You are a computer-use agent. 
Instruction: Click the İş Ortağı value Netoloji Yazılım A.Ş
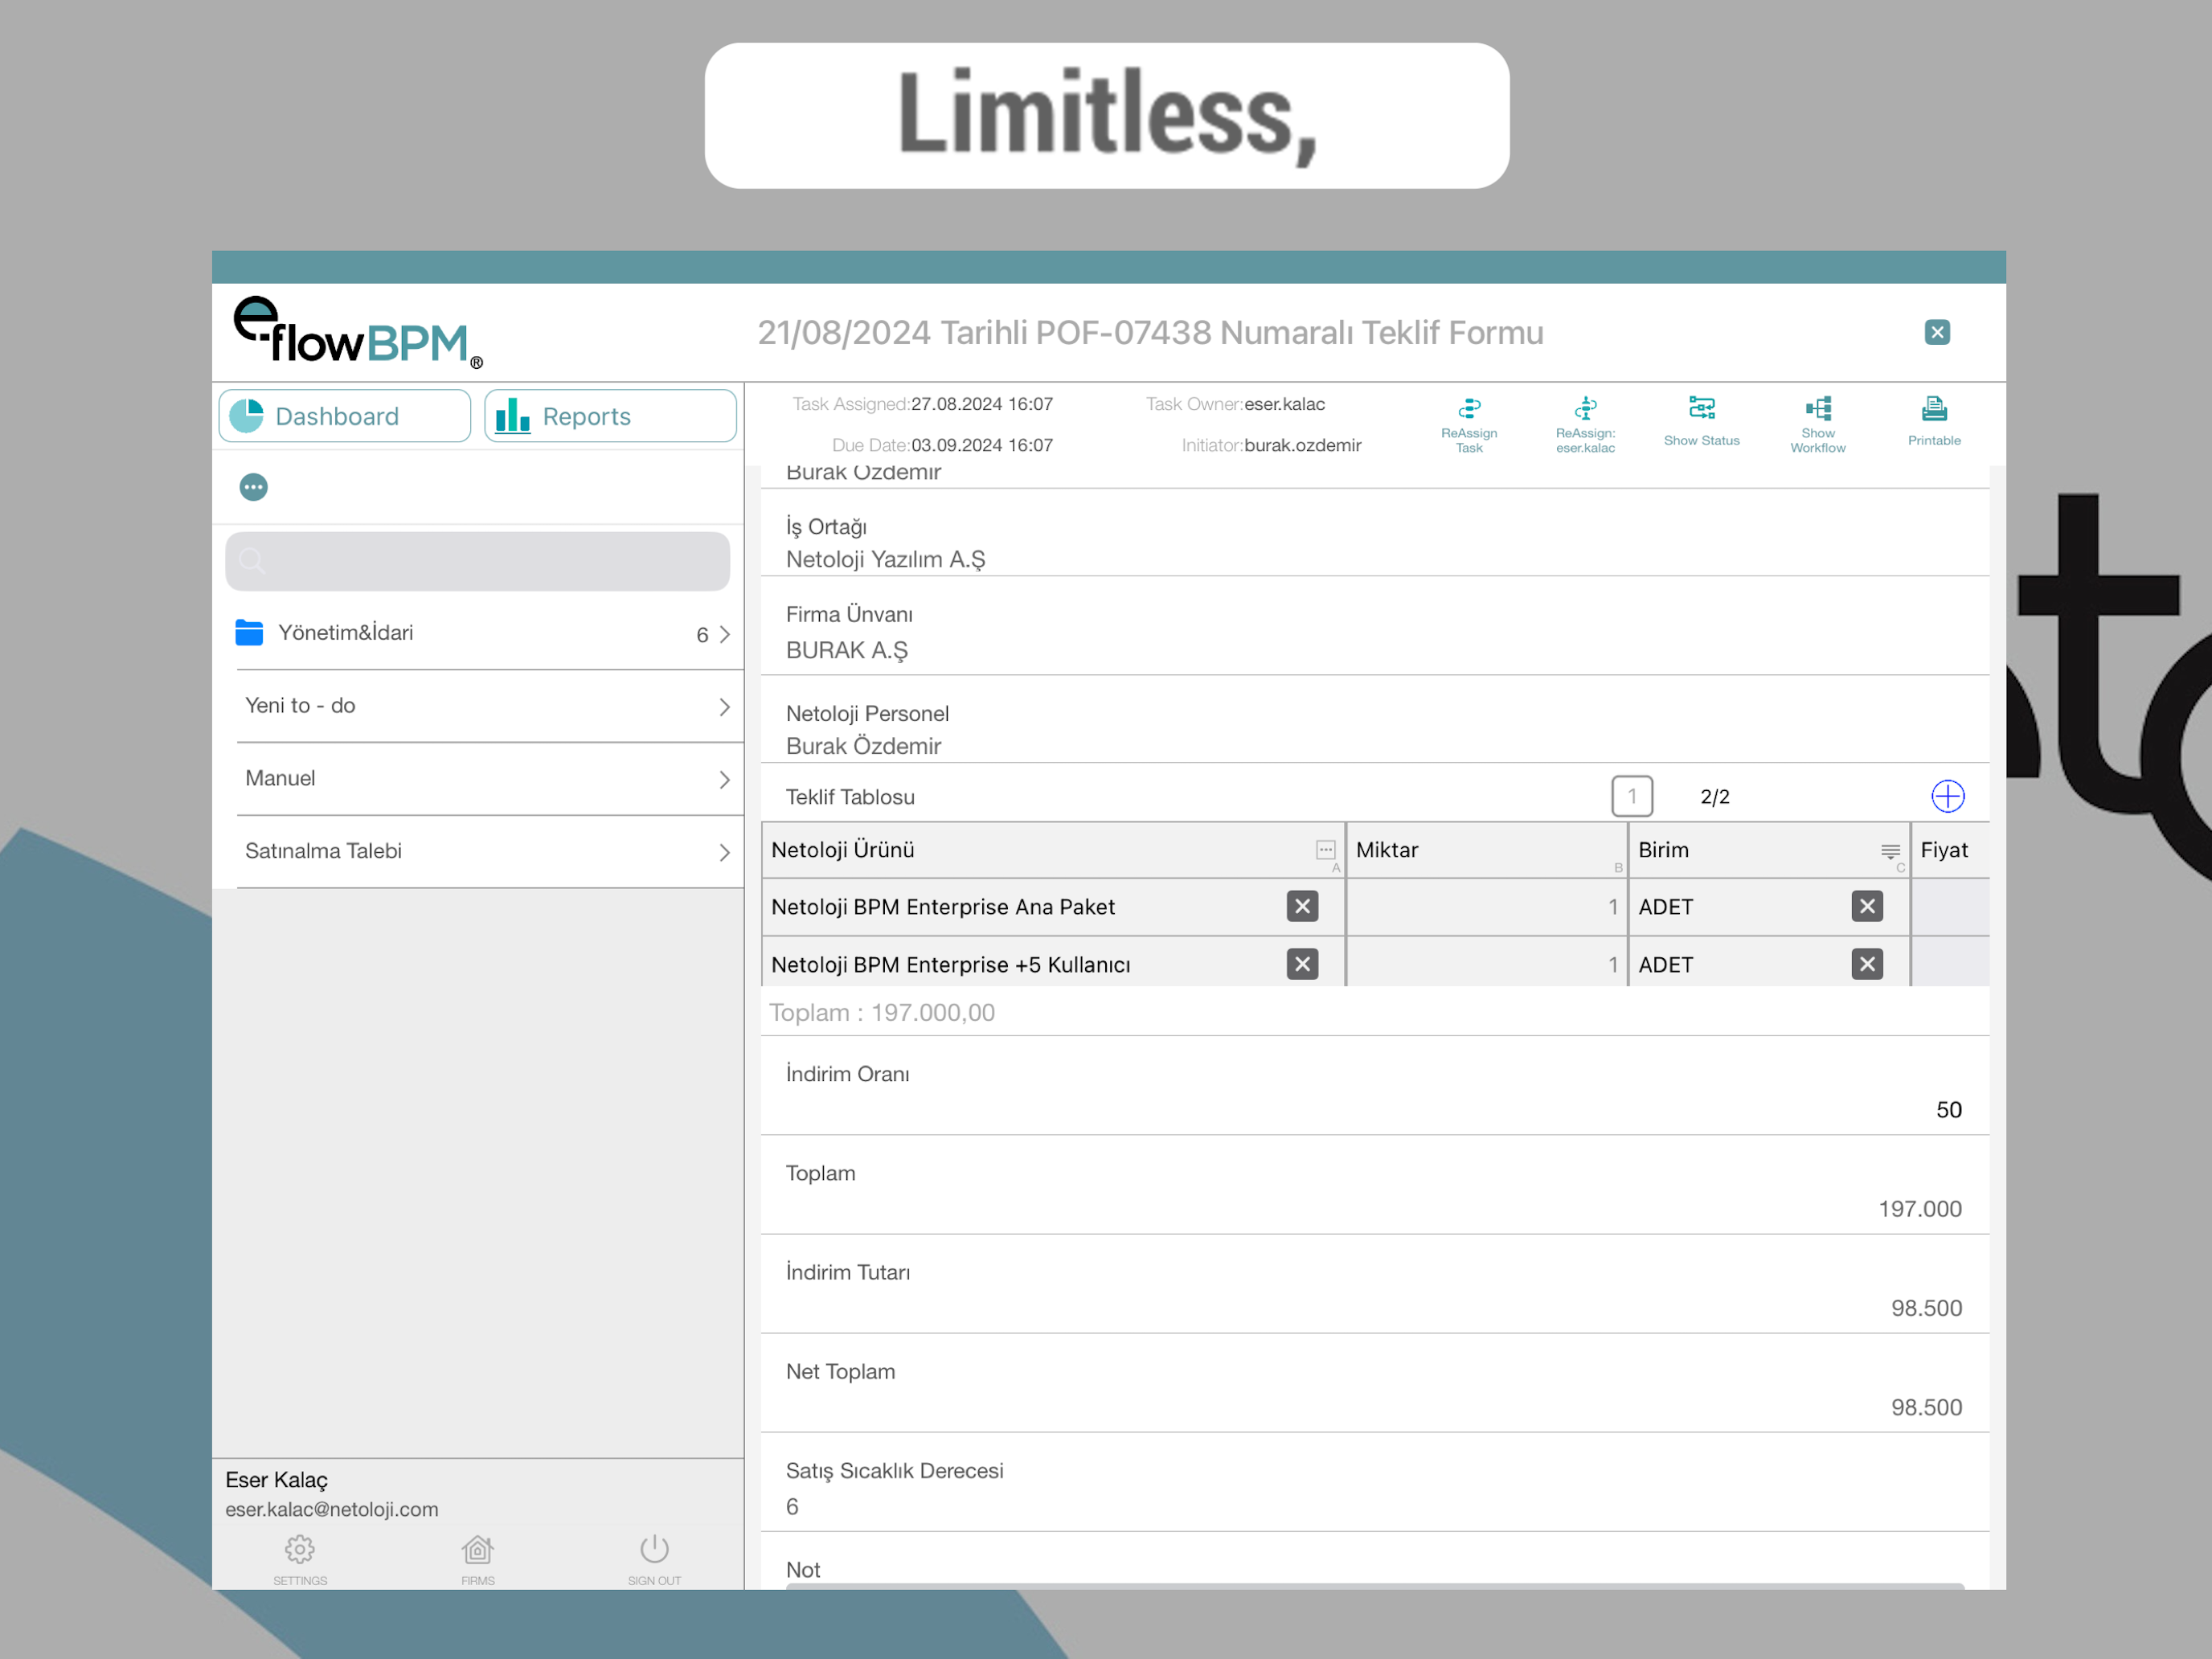coord(885,559)
